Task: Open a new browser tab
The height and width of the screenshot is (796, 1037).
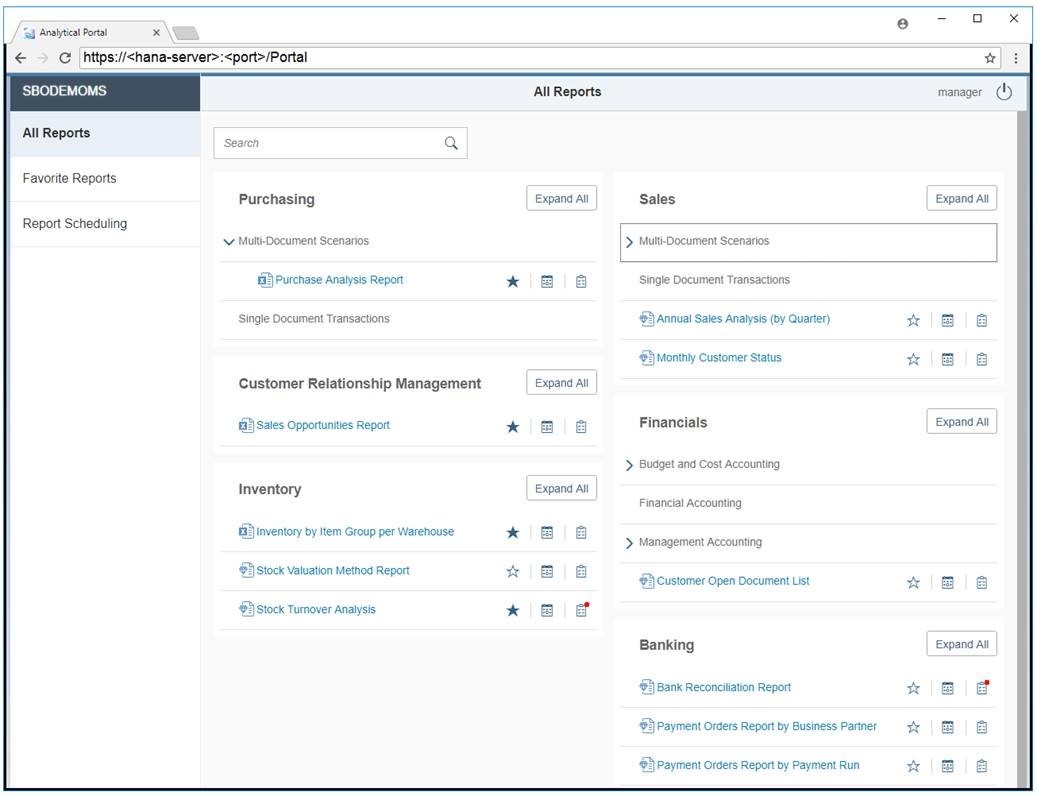Action: point(185,33)
